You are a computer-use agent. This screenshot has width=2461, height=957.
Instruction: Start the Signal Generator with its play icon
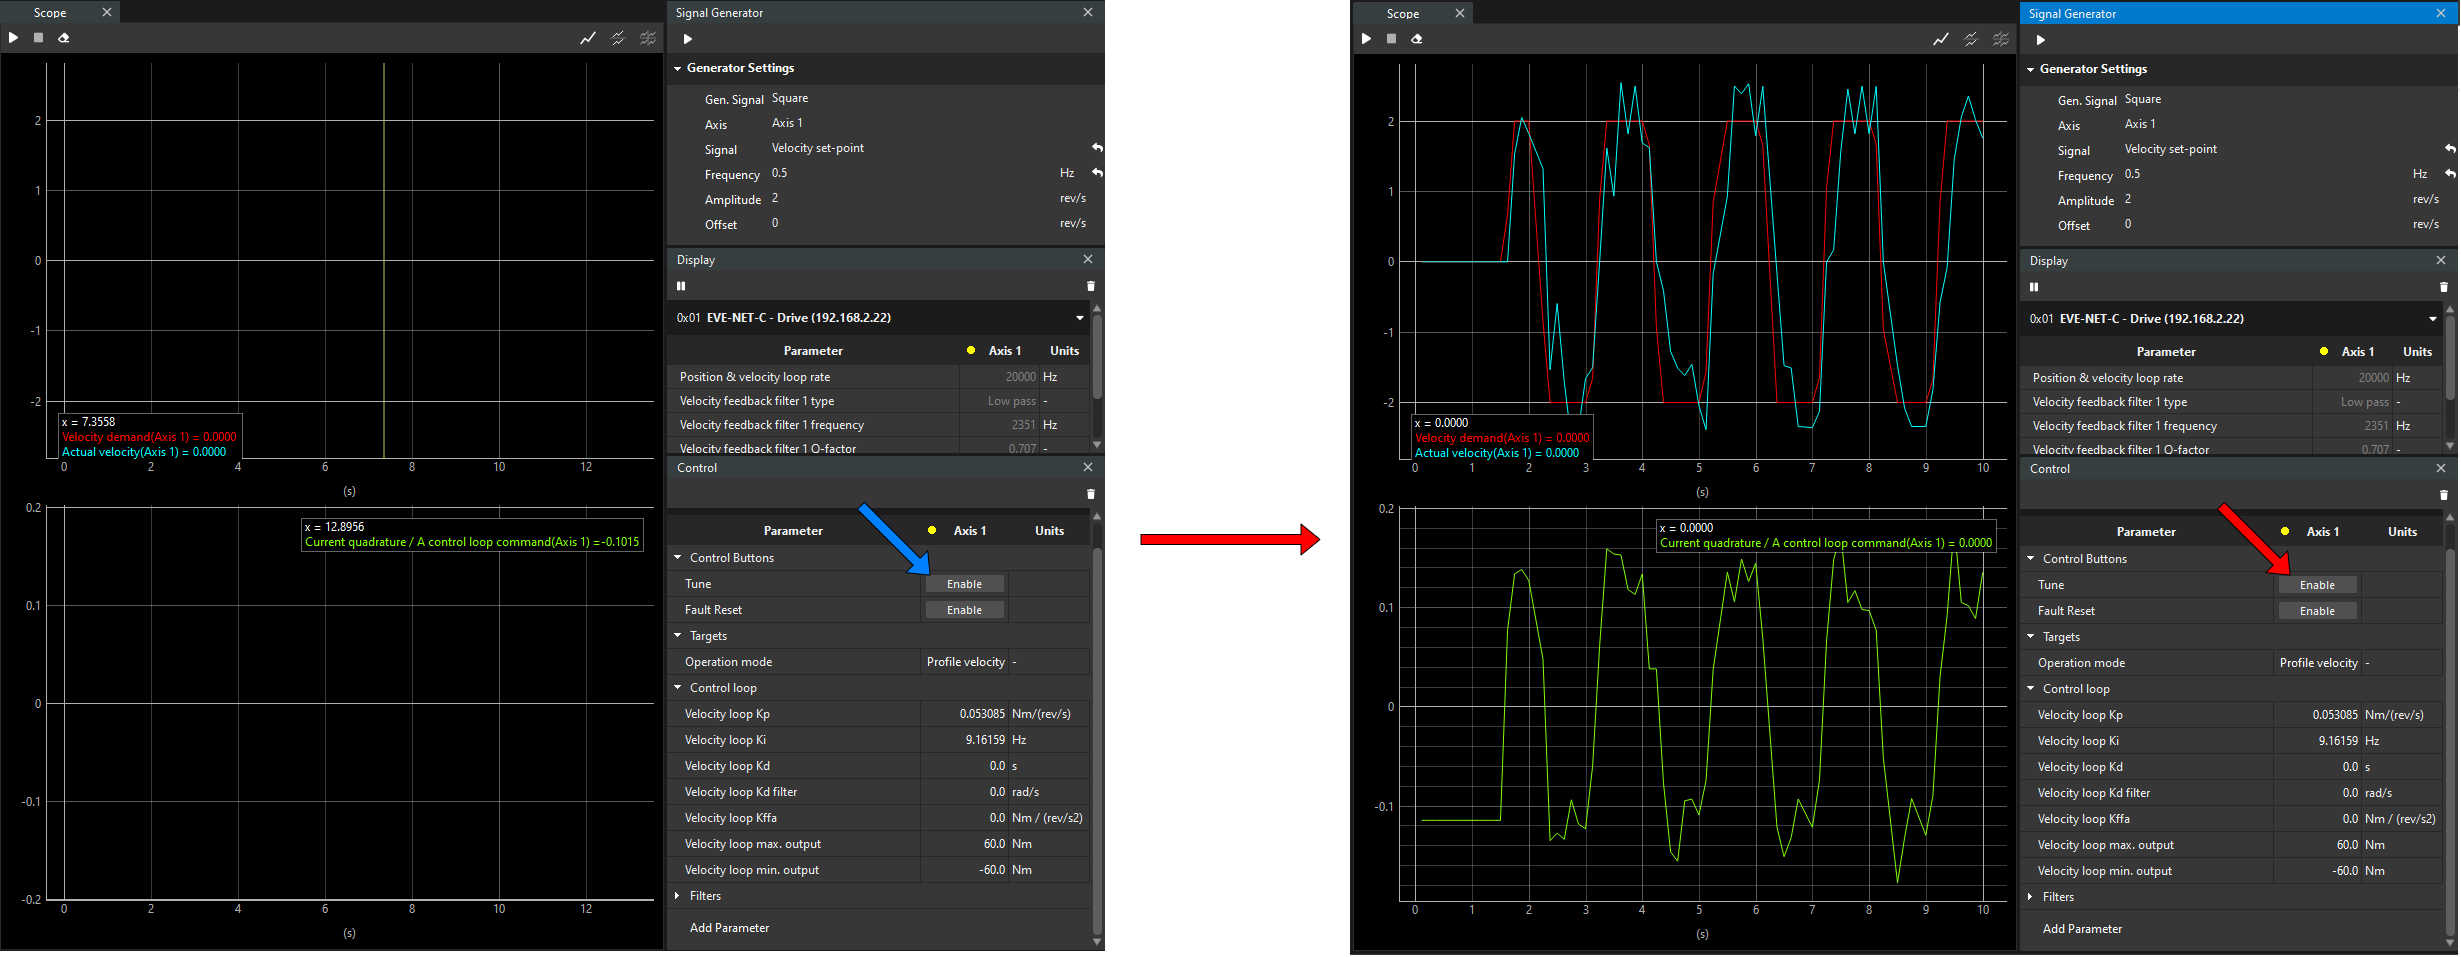tap(687, 38)
